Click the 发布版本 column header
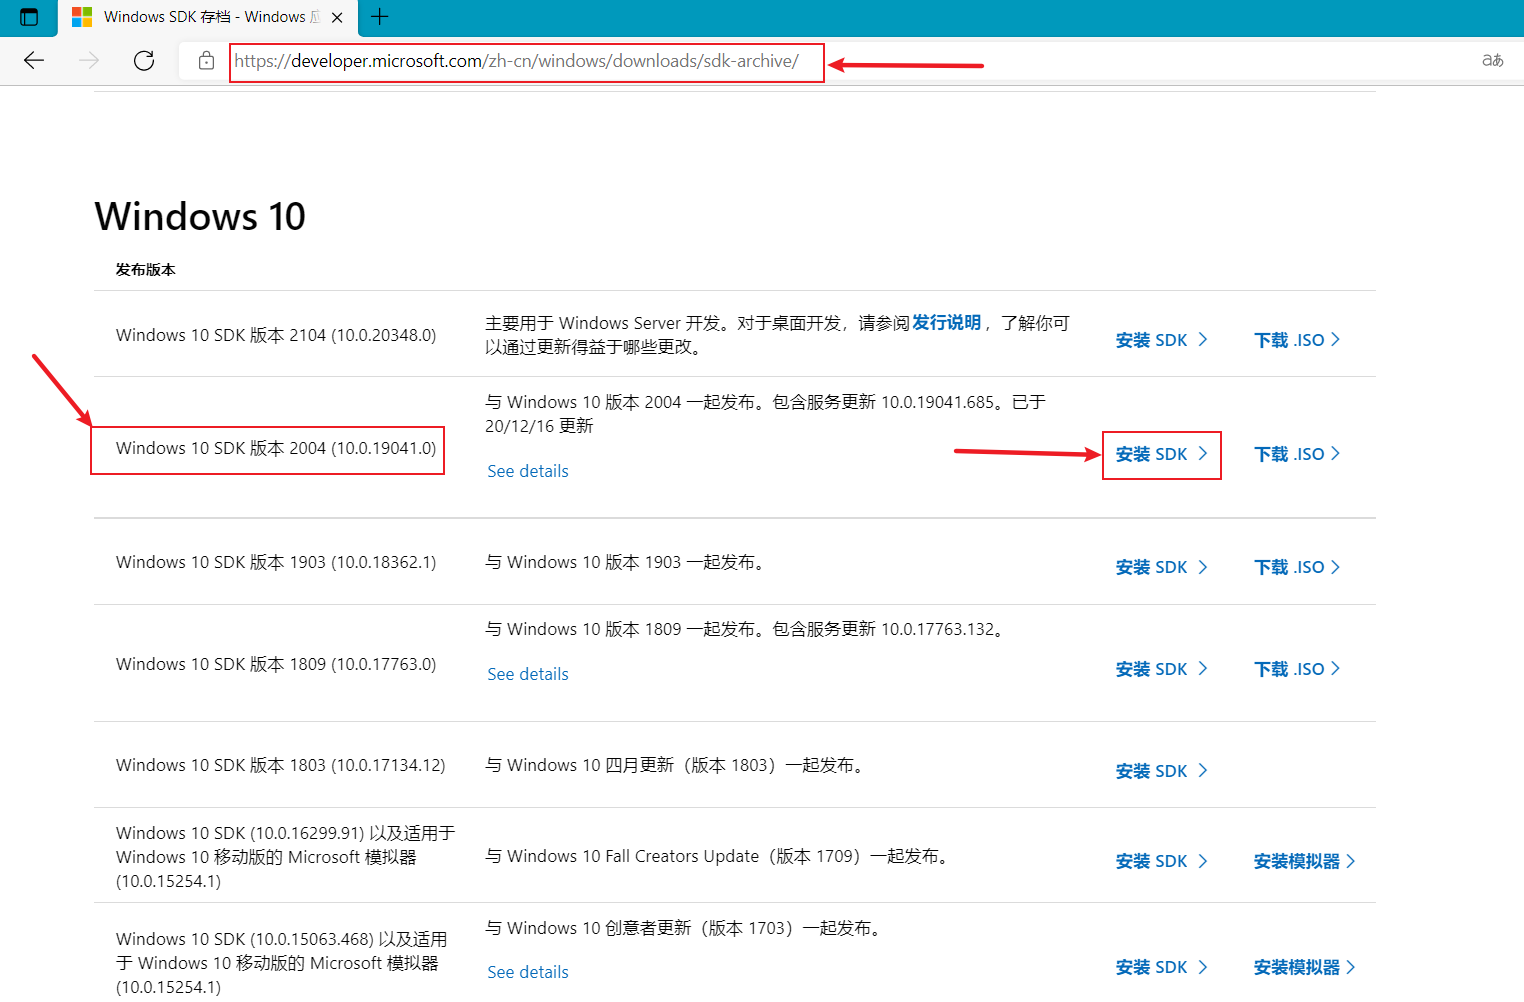 [146, 270]
